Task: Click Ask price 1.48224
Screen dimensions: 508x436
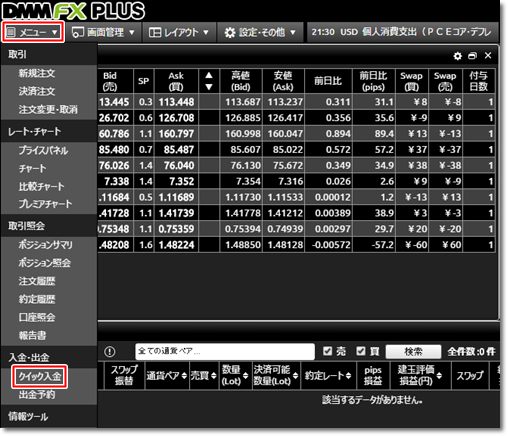Action: [176, 245]
